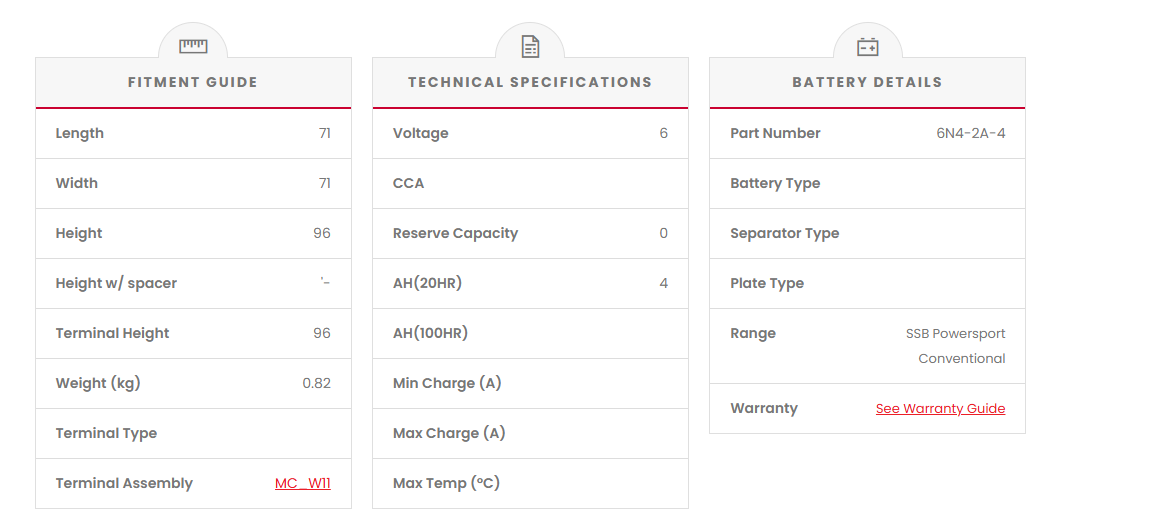Click the AH(20HR) row label
This screenshot has height=523, width=1158.
[x=427, y=284]
